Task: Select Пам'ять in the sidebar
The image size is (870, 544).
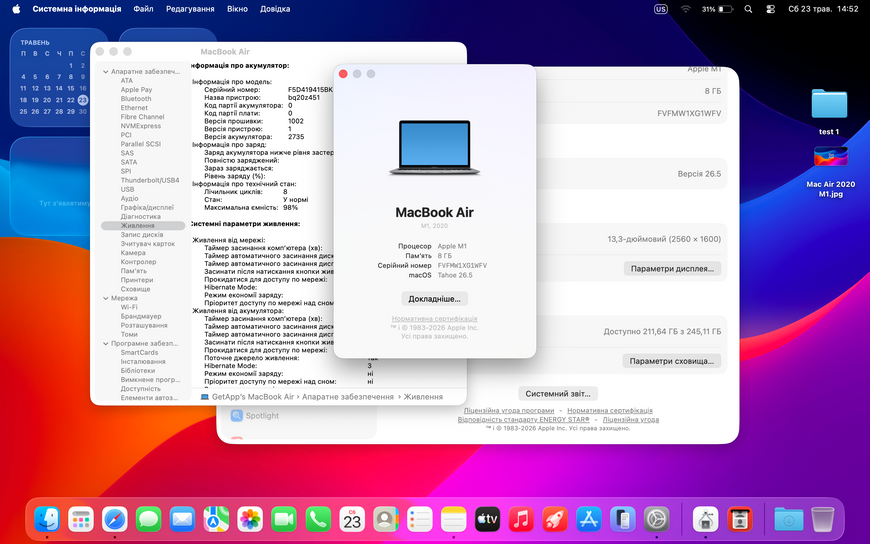Action: (134, 271)
